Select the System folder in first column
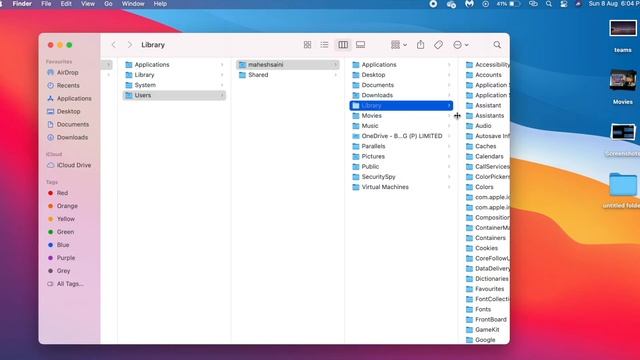The width and height of the screenshot is (640, 360). click(174, 85)
